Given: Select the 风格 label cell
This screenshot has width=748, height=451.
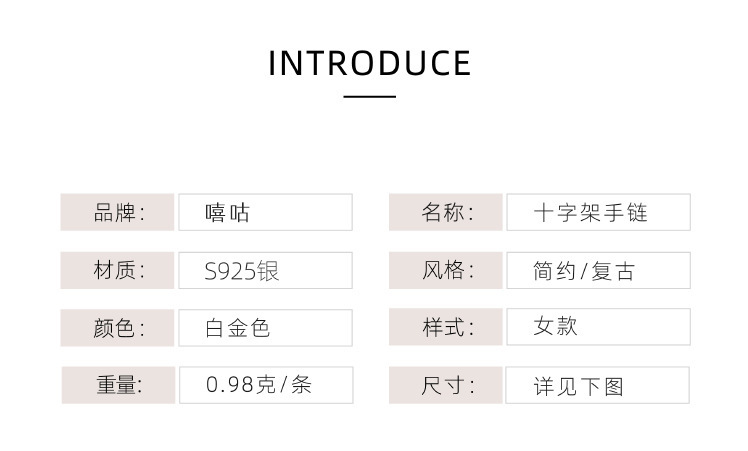Looking at the screenshot, I should pos(446,270).
